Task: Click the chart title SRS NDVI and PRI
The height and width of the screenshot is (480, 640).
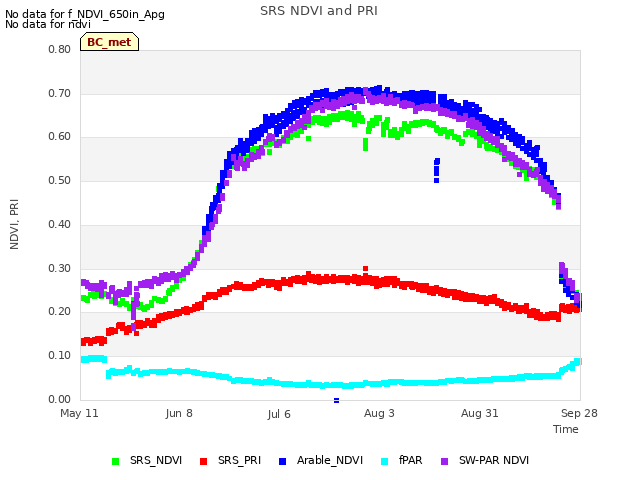Action: pyautogui.click(x=319, y=11)
